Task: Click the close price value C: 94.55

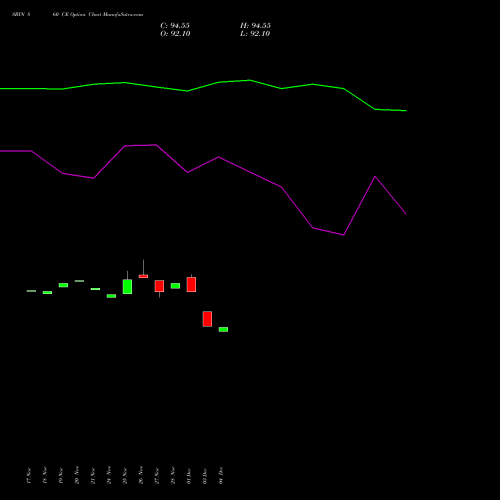Action: [175, 26]
